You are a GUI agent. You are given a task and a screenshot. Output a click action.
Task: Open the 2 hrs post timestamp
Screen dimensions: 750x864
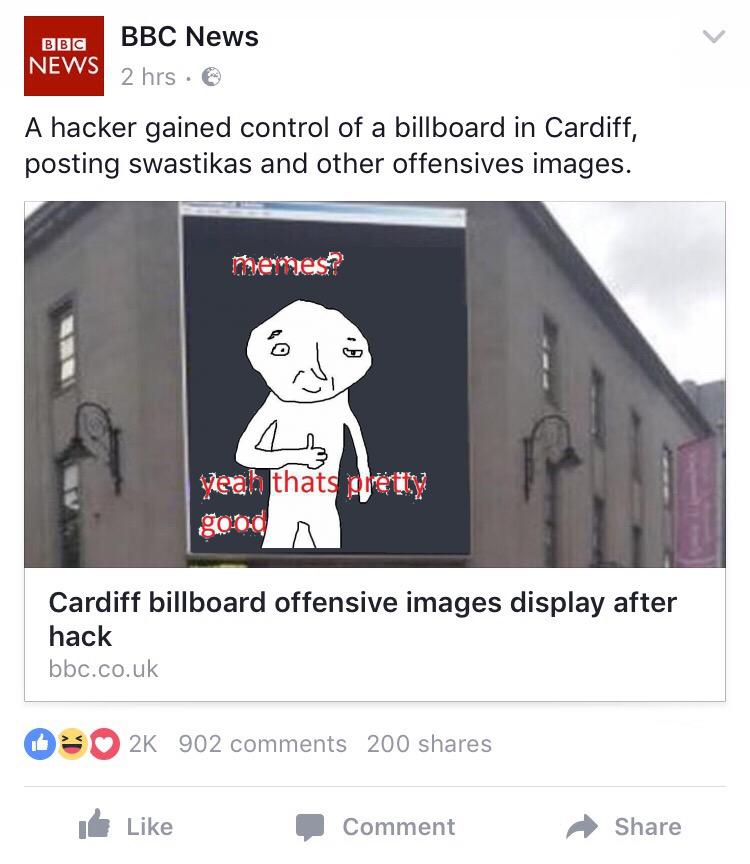pos(148,77)
